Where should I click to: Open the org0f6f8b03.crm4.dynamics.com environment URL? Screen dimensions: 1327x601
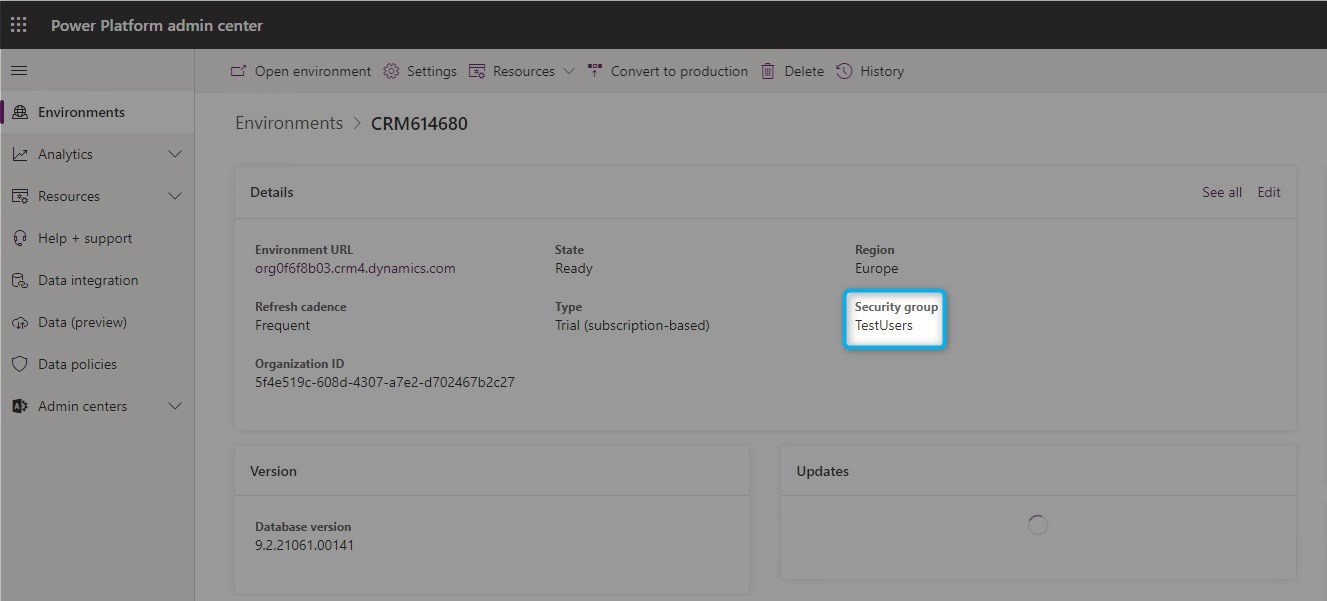click(x=355, y=268)
